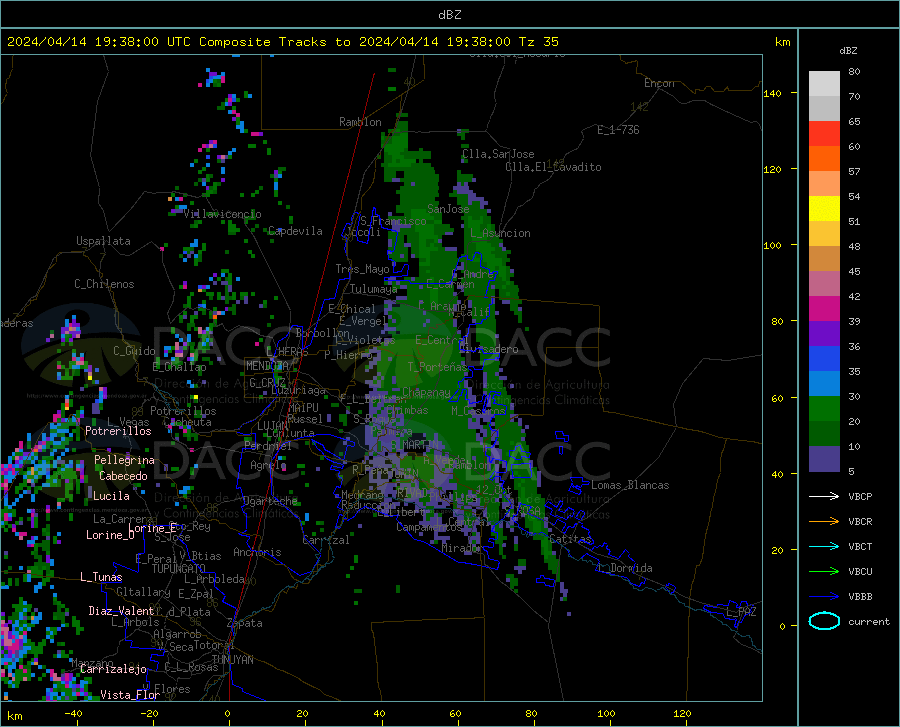The width and height of the screenshot is (900, 727).
Task: Select the bright green 20 dBZ color swatch
Action: (x=824, y=409)
